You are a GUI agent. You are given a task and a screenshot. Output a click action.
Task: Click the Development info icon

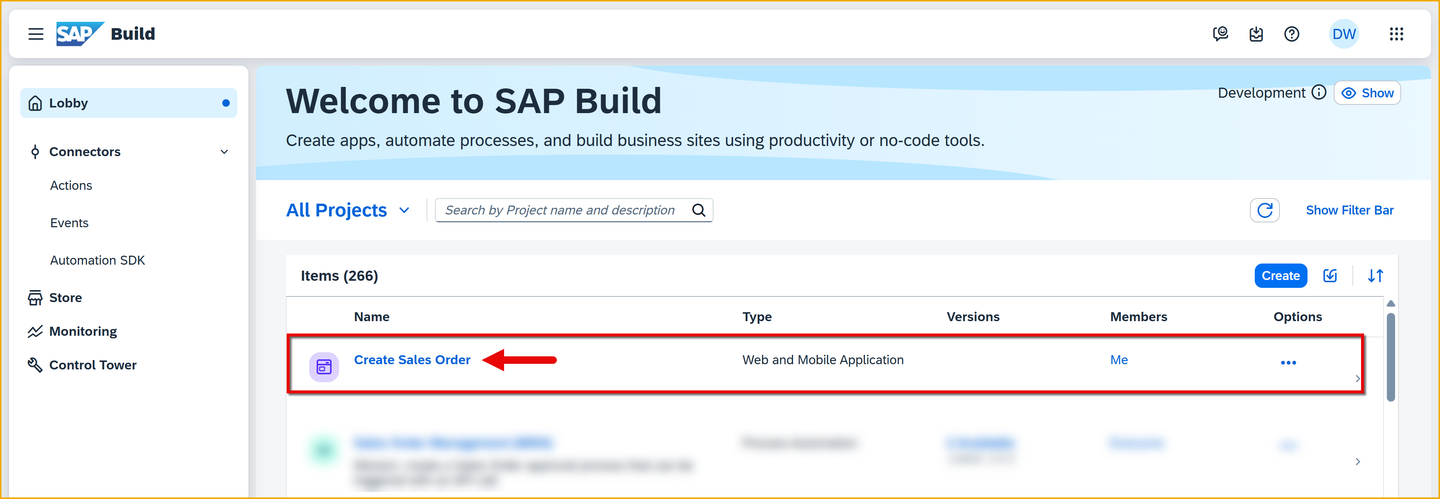coord(1319,93)
